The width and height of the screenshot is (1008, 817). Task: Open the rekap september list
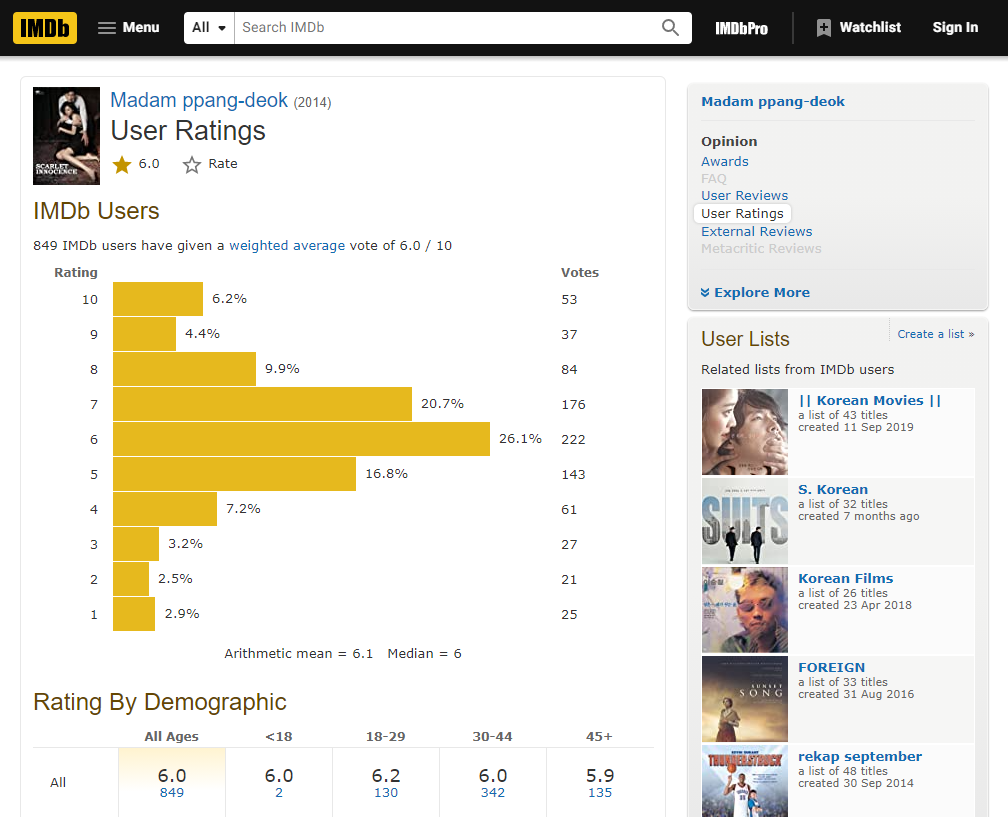pyautogui.click(x=860, y=757)
